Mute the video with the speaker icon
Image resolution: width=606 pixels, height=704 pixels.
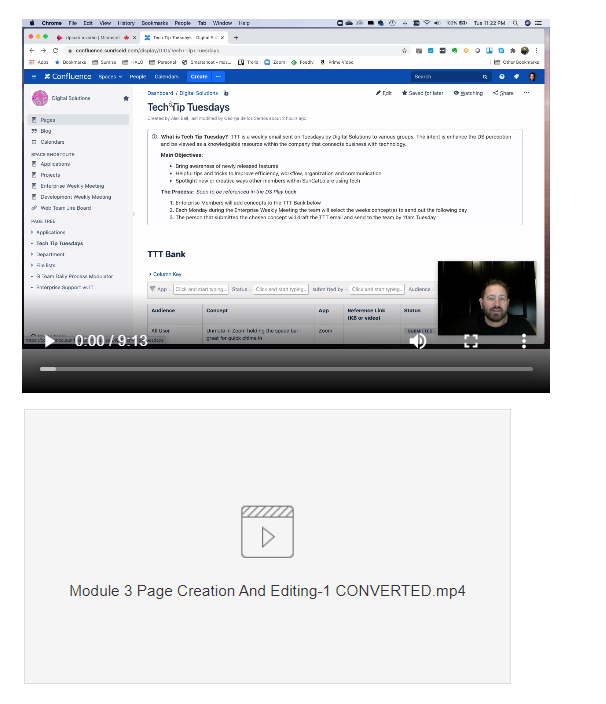(x=418, y=341)
